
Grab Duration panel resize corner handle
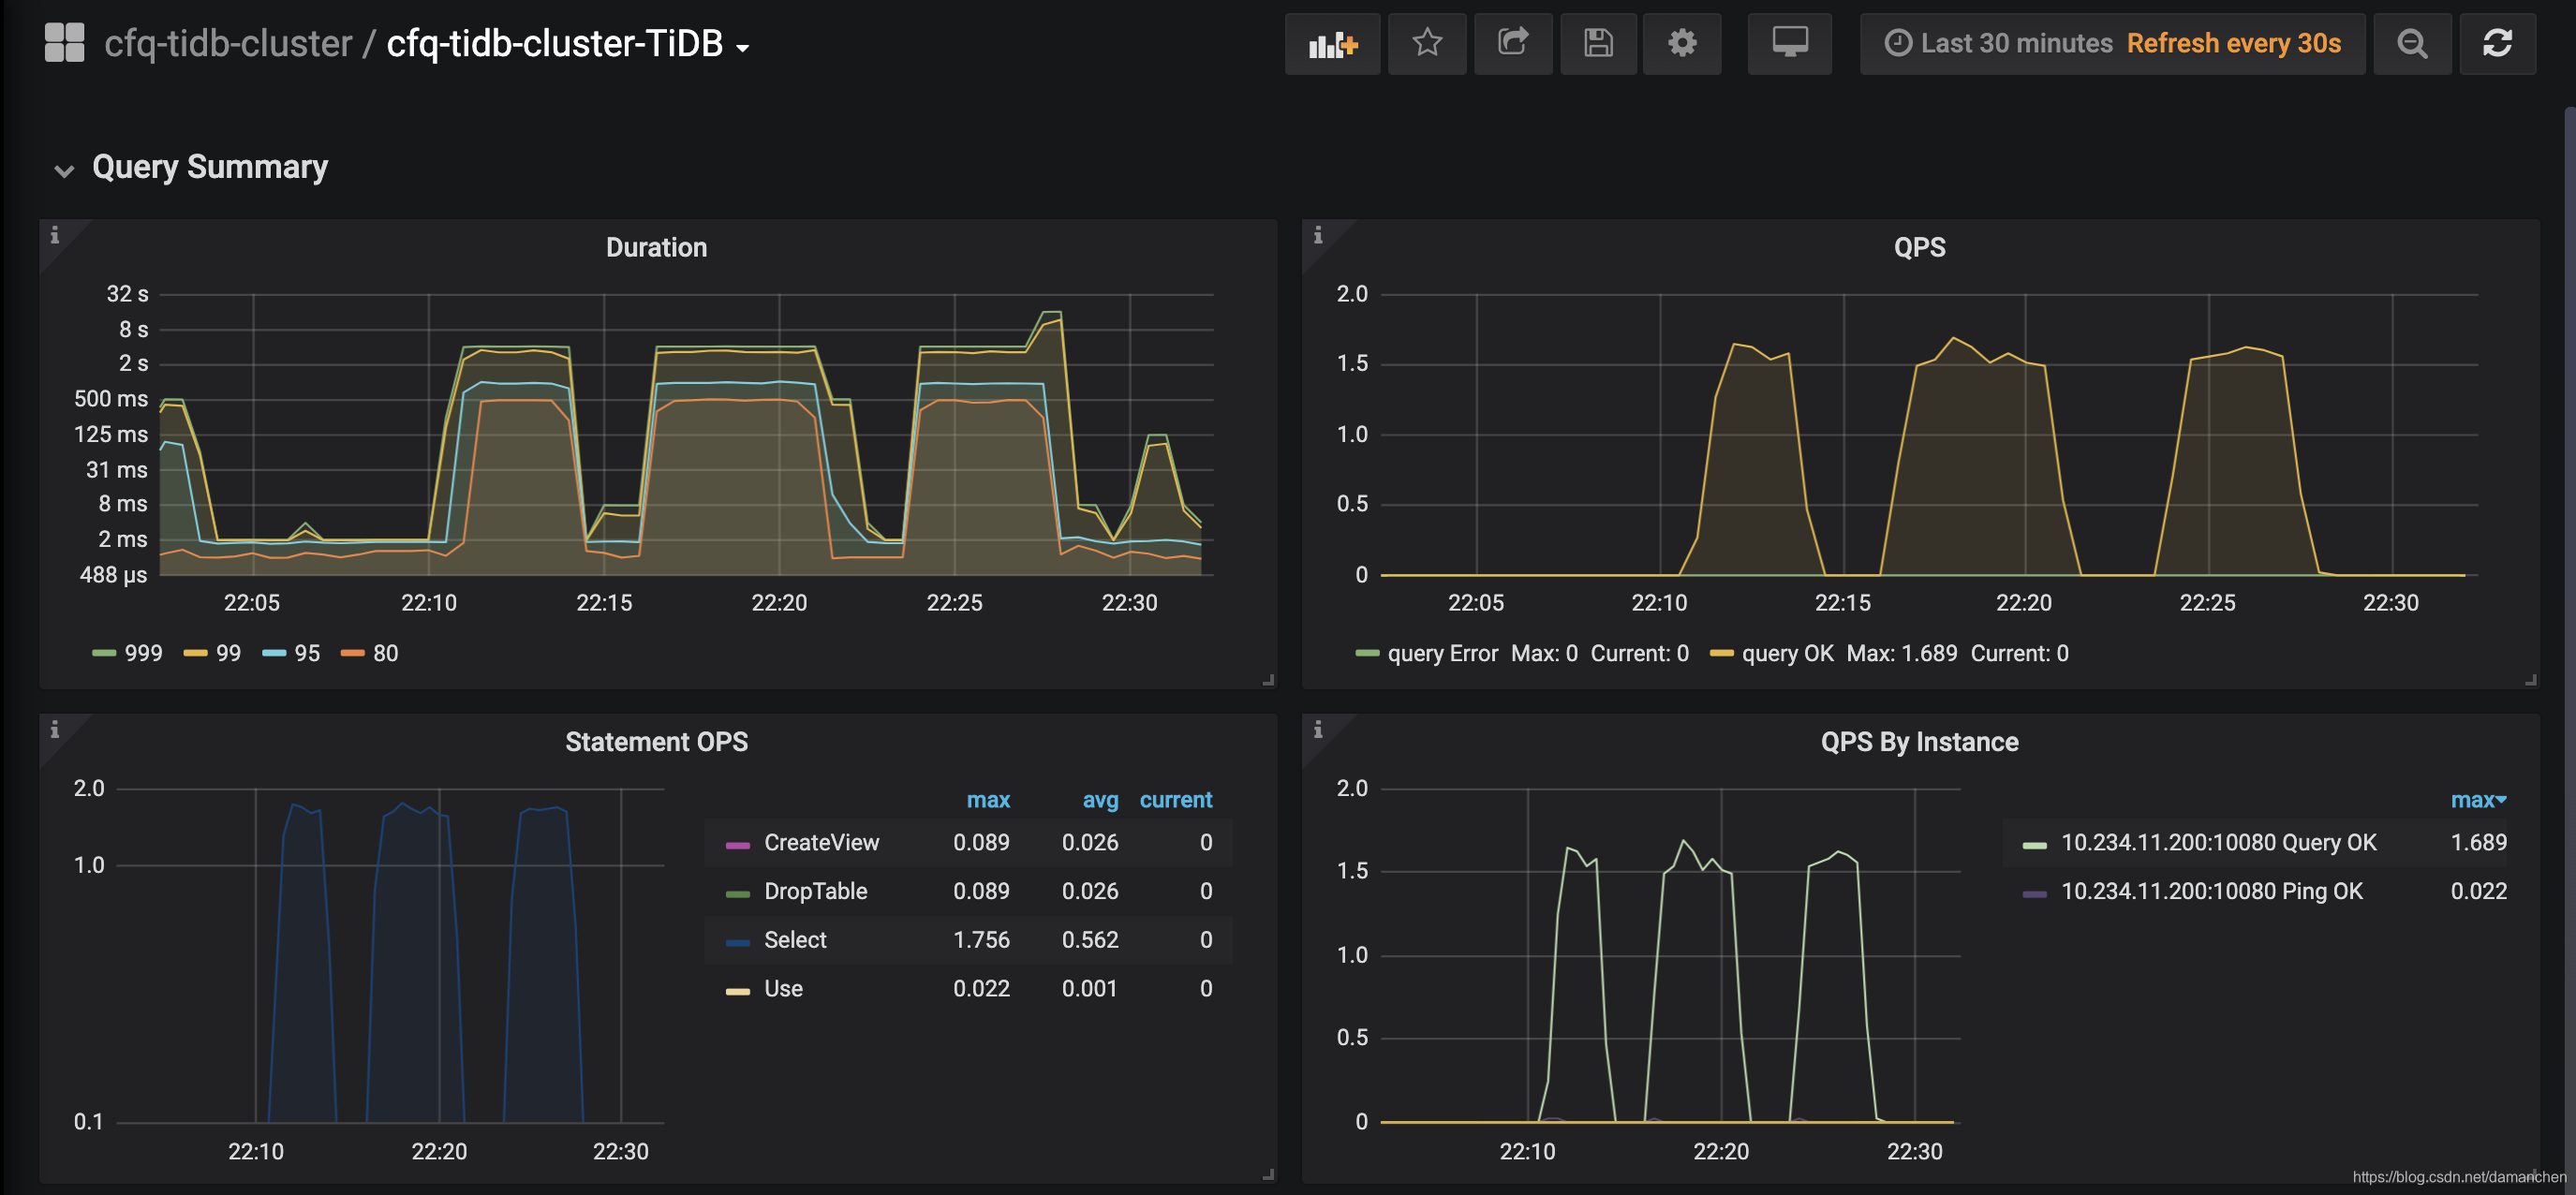pyautogui.click(x=1268, y=680)
